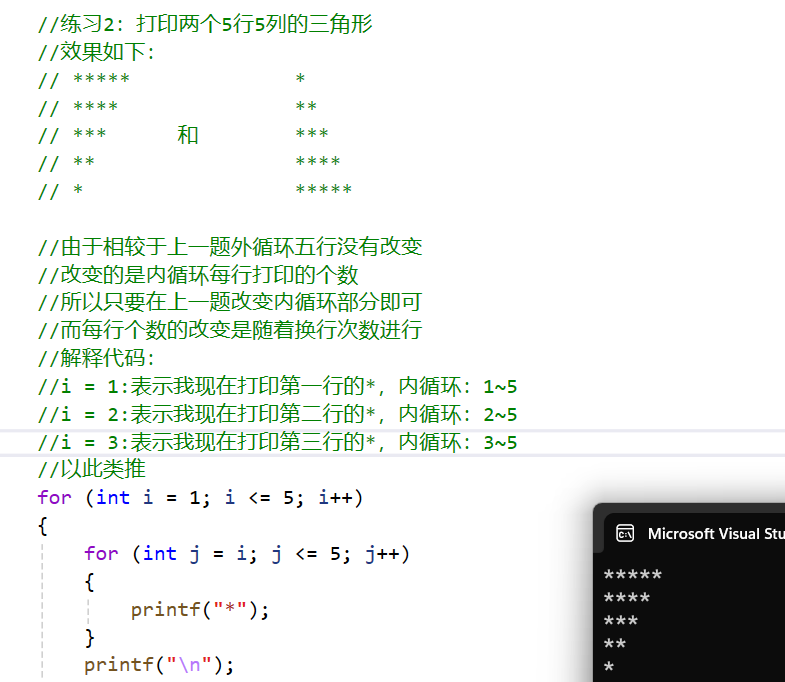This screenshot has height=682, width=785.
Task: Click the character '和' between the two triangles
Action: pyautogui.click(x=188, y=135)
